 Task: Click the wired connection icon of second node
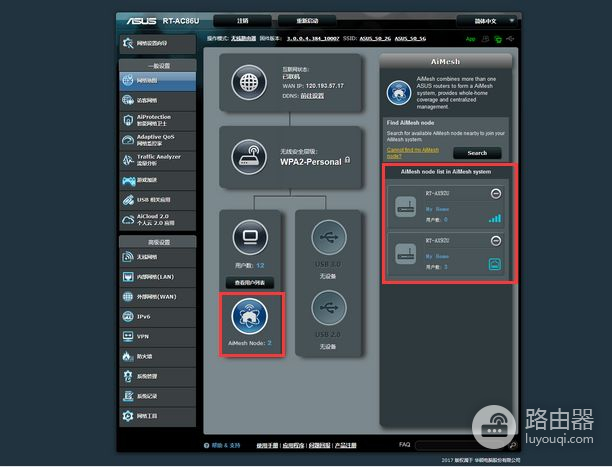495,264
